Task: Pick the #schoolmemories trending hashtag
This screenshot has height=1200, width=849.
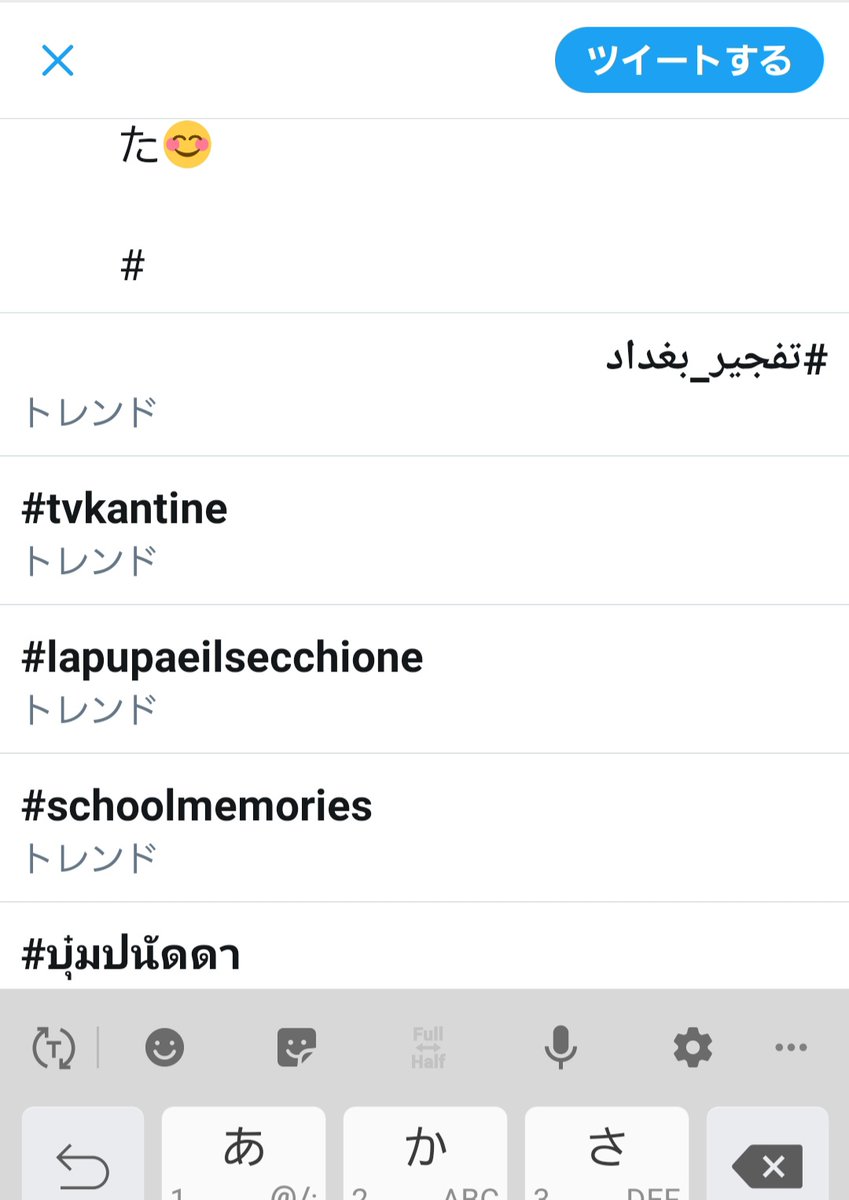Action: pos(424,828)
